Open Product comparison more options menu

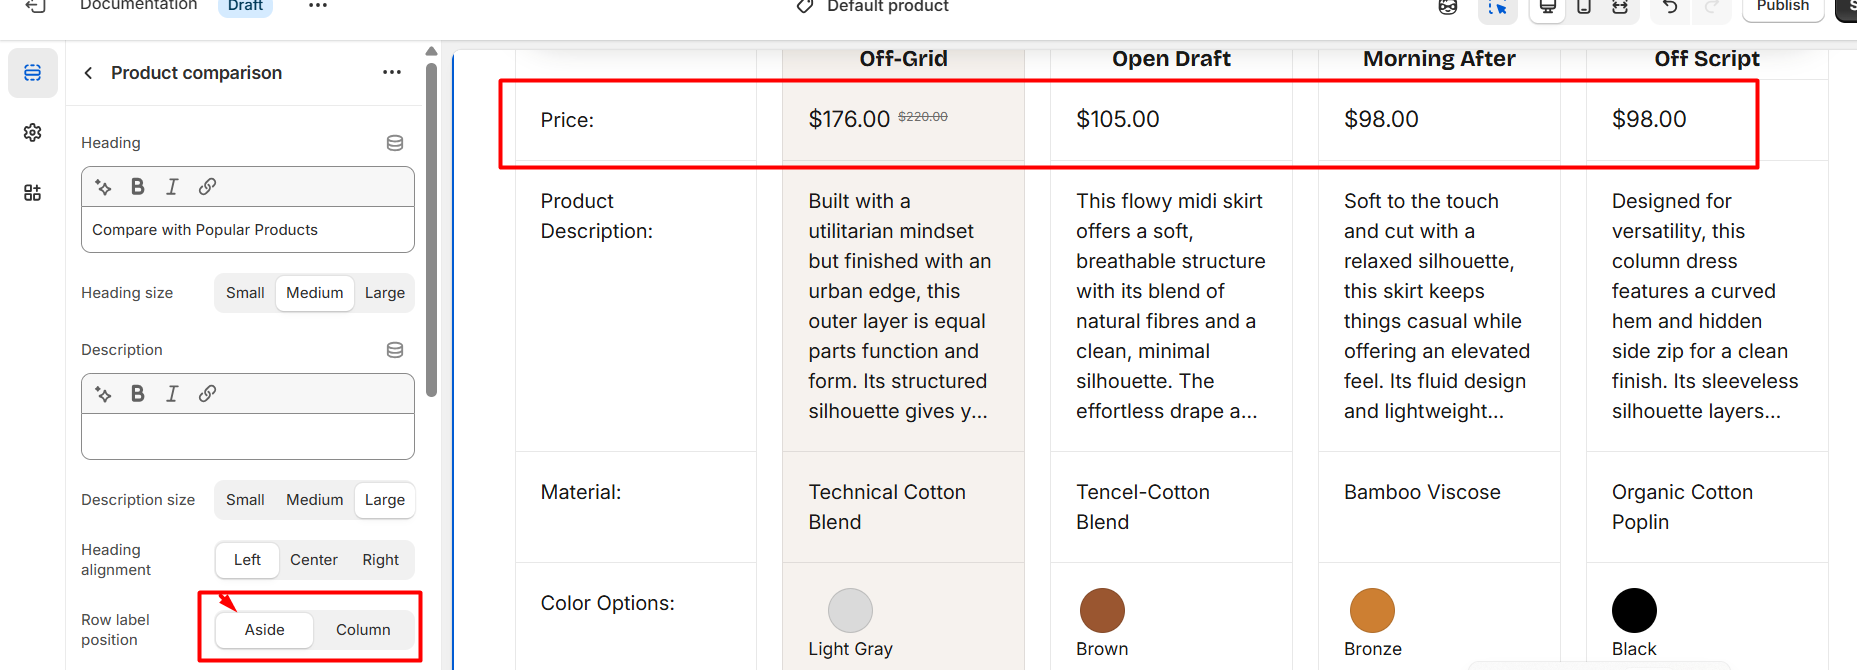[392, 72]
